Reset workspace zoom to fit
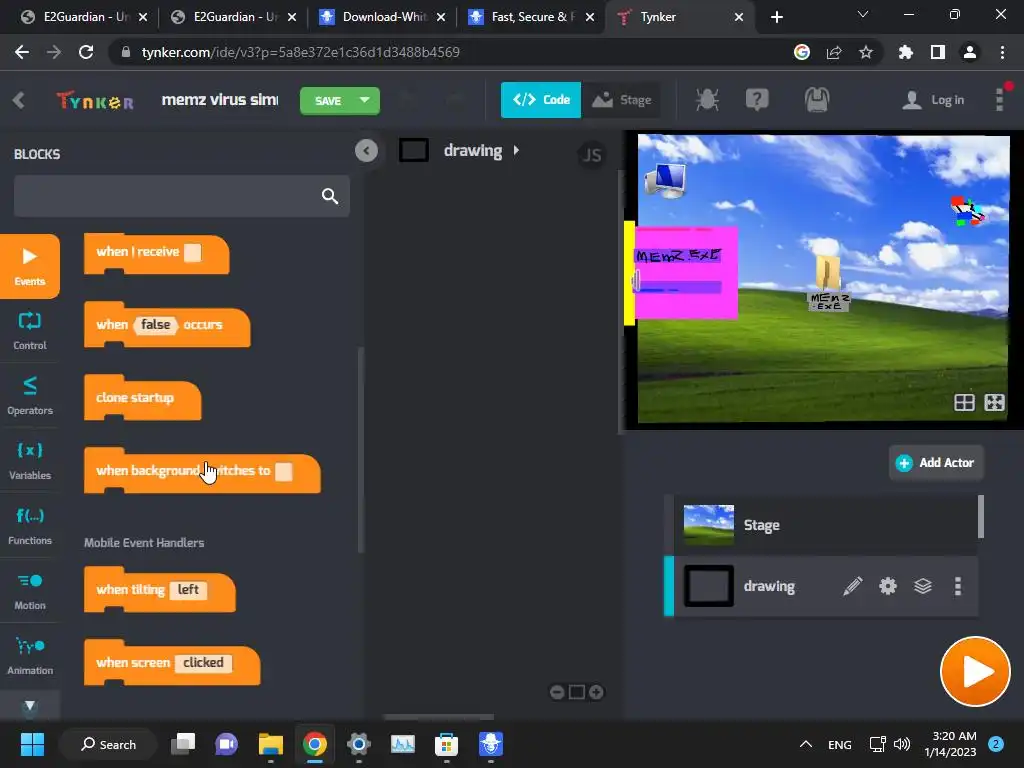Viewport: 1024px width, 768px height. [577, 692]
